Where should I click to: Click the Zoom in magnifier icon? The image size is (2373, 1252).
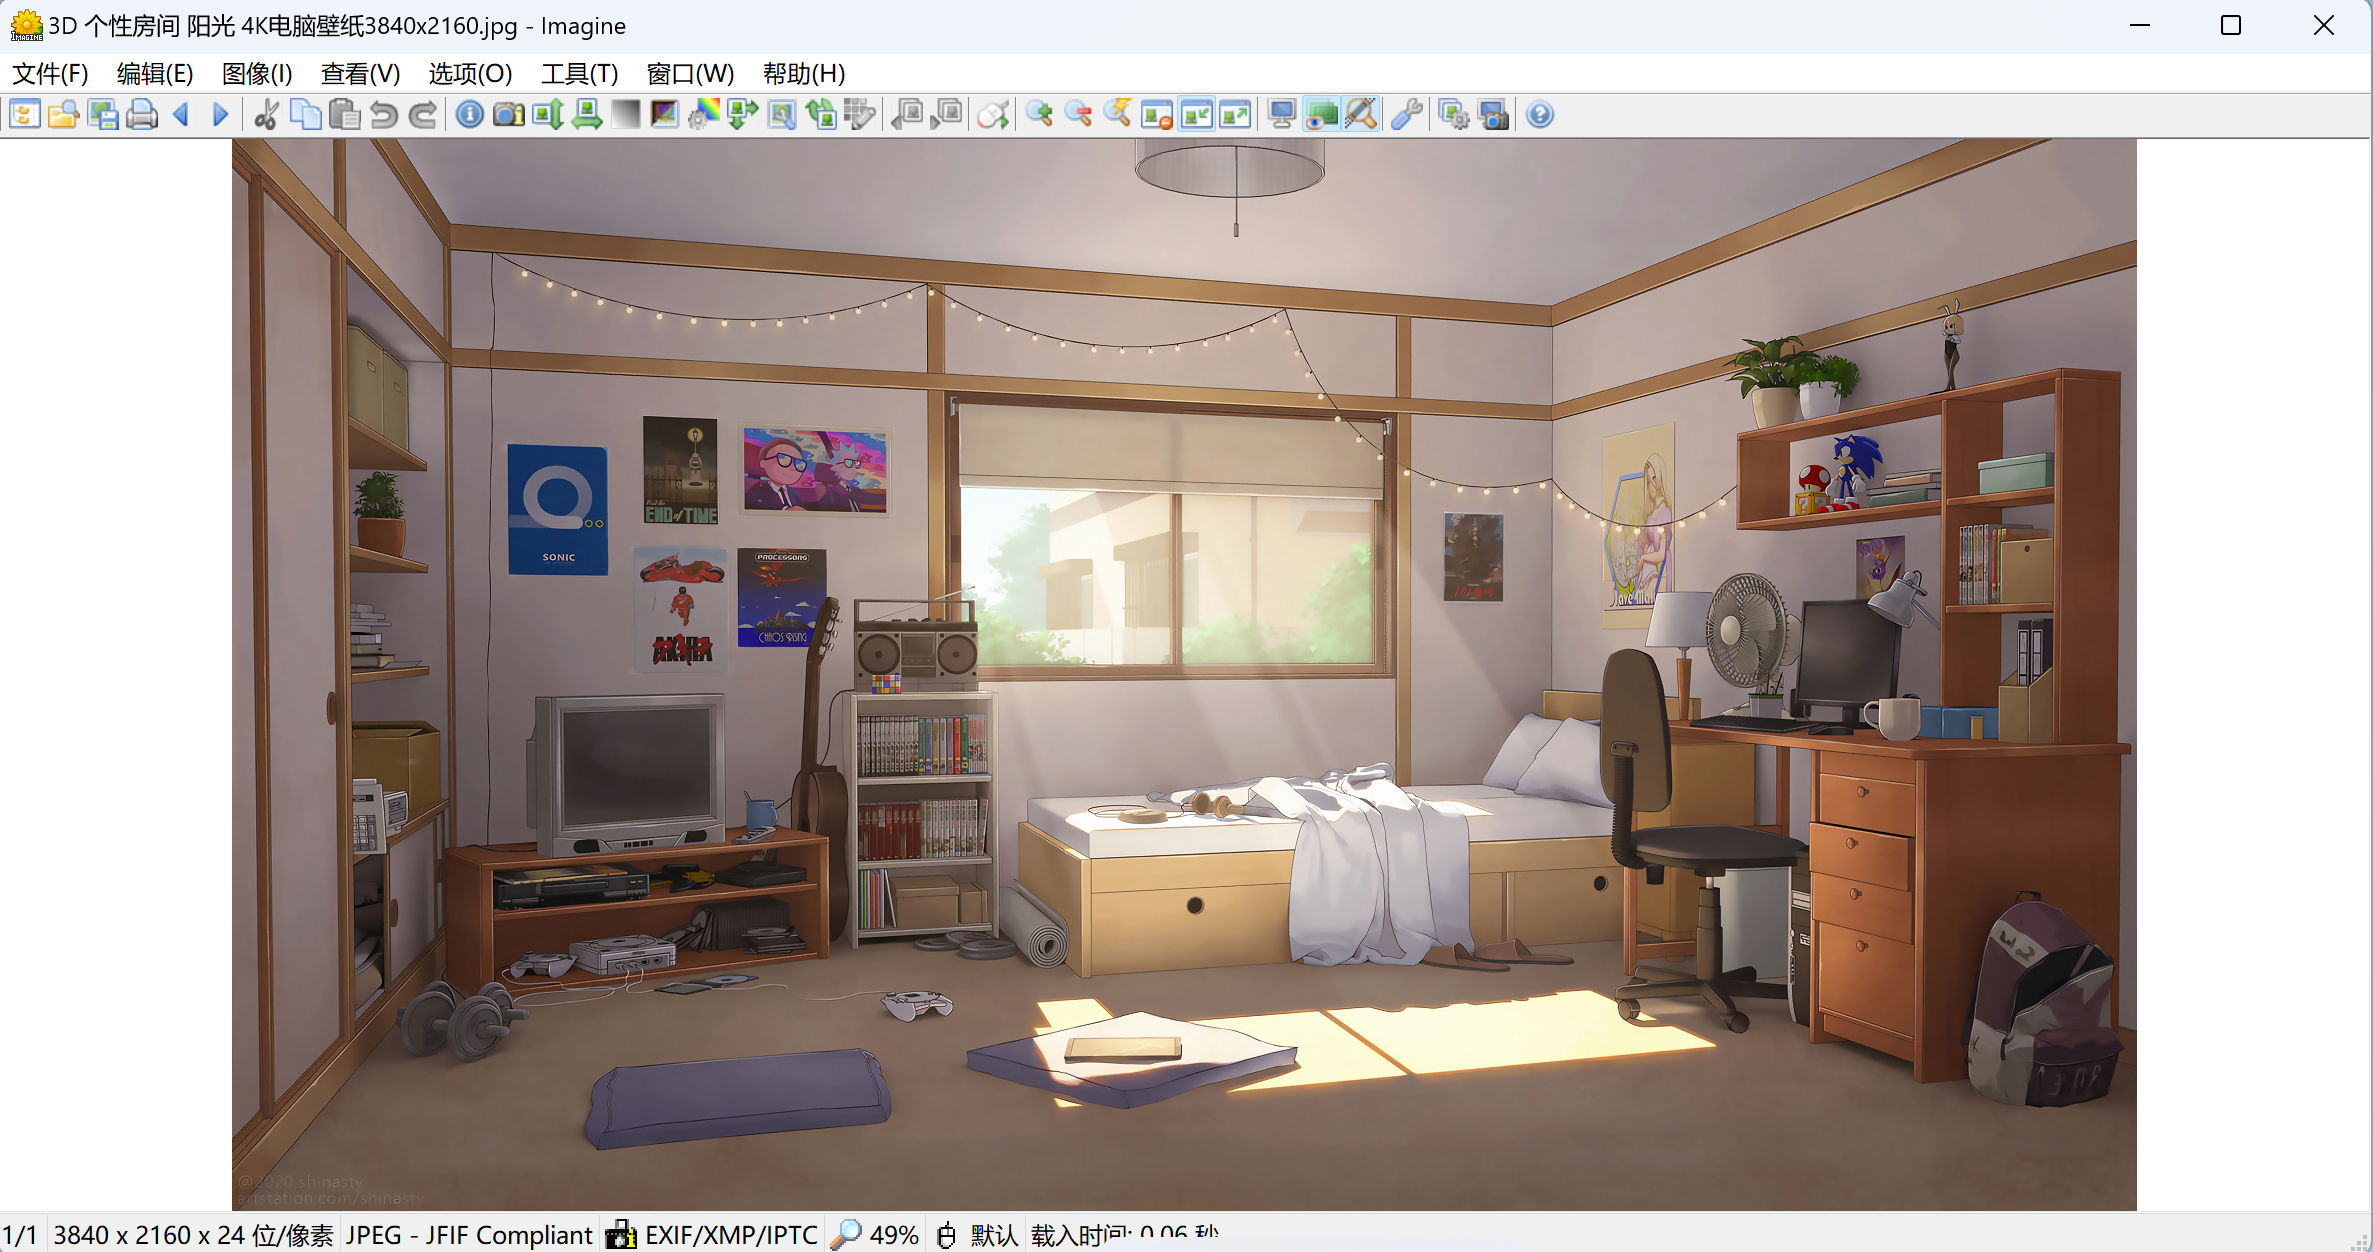point(1040,115)
